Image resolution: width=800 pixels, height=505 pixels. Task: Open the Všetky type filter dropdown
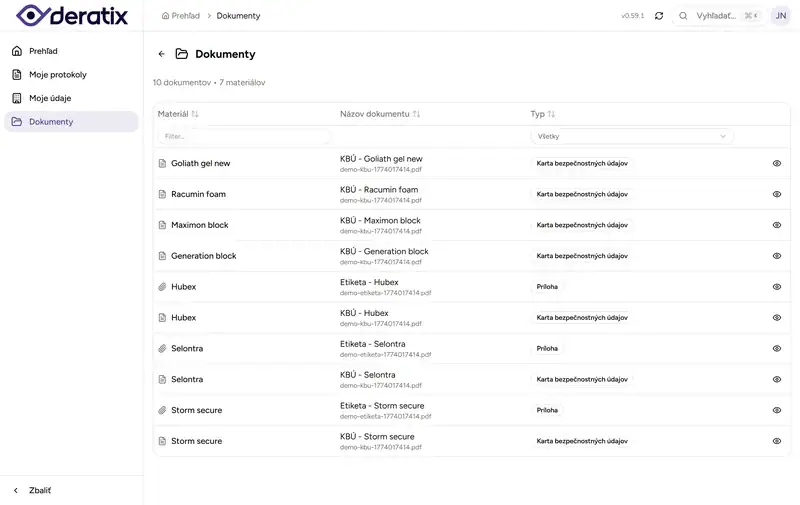(x=632, y=136)
